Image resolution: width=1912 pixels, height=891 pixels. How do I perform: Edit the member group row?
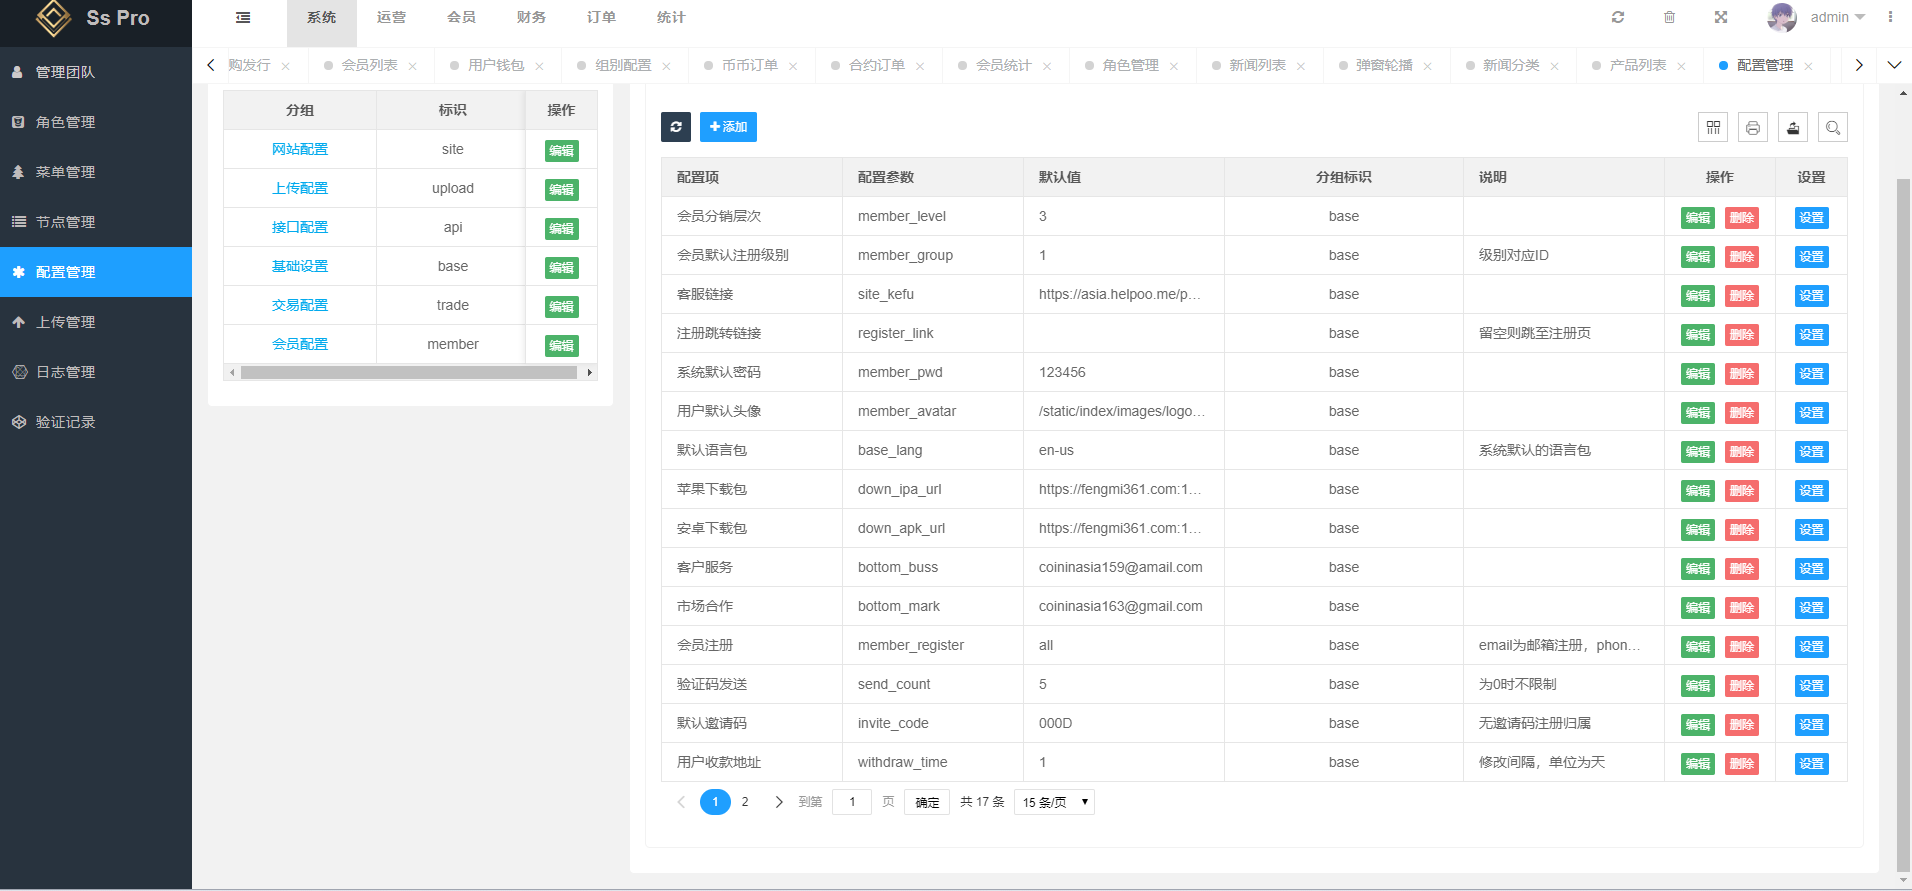click(x=562, y=345)
